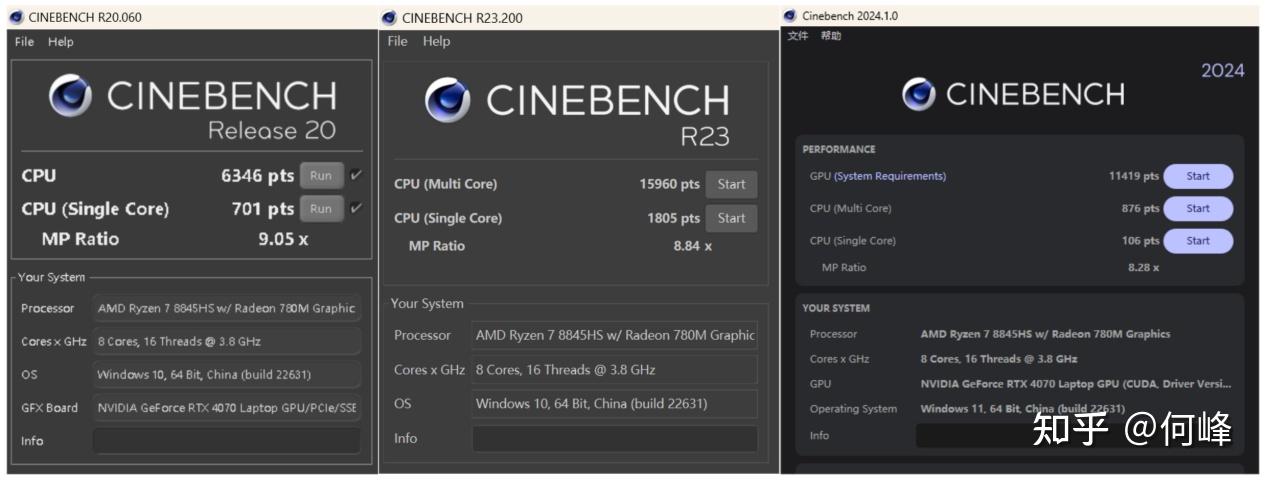Open 帮助 menu in Cinebench 2024 window
Screen dimensions: 1267x482
tap(831, 36)
